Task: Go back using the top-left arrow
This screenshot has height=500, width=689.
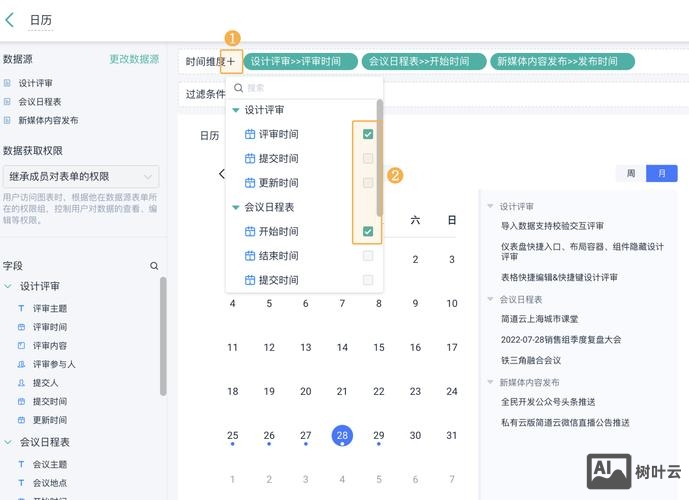Action: [10, 20]
